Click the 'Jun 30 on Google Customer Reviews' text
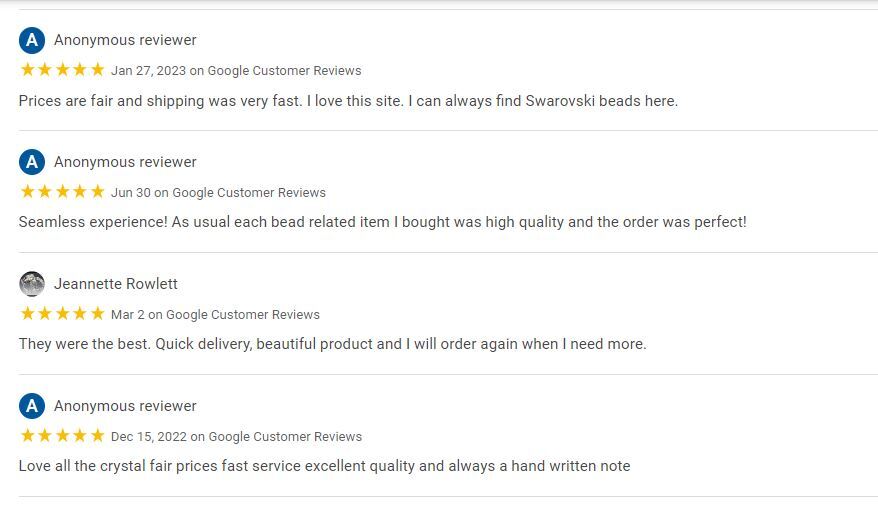This screenshot has height=508, width=878. pyautogui.click(x=218, y=193)
